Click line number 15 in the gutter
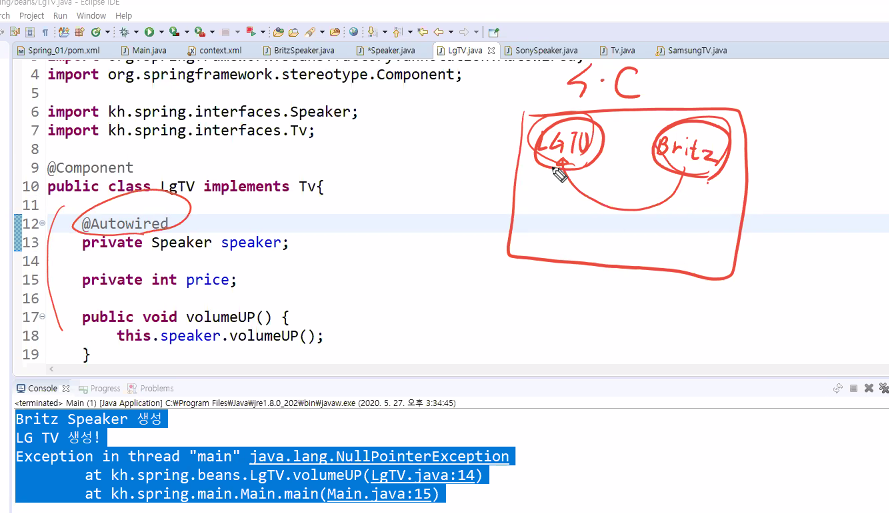 (x=31, y=280)
